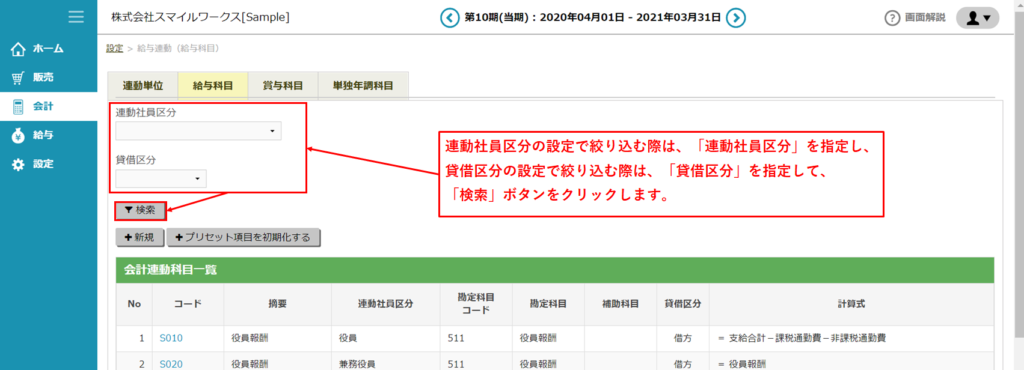Viewport: 1024px width, 370px height.
Task: Open ホーム in sidebar
Action: 48,49
